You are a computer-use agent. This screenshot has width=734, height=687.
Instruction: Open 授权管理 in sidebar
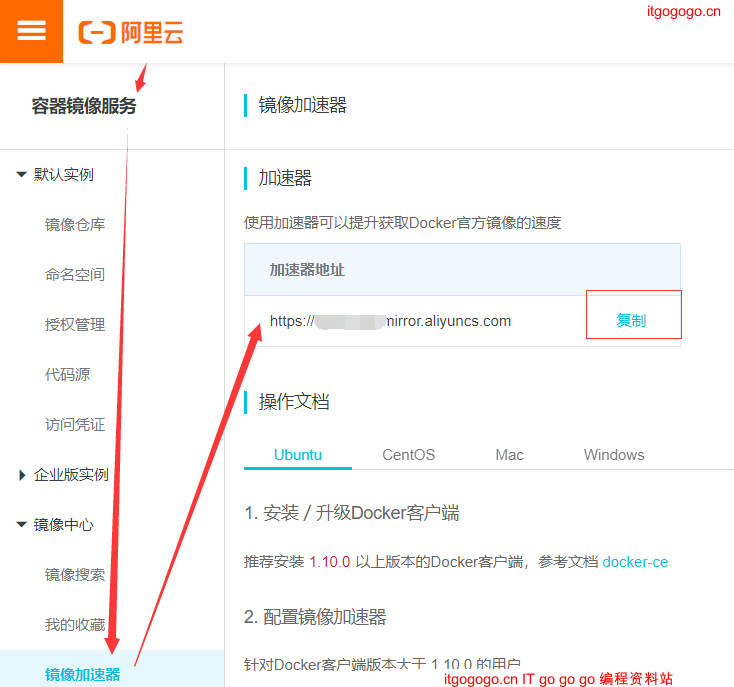click(x=75, y=325)
